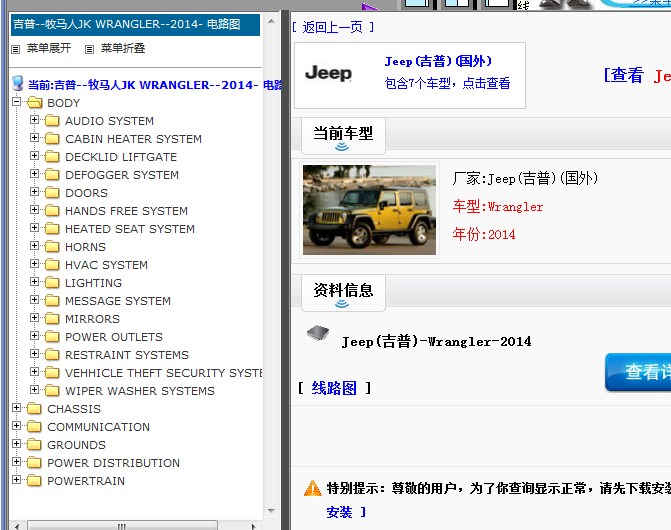Screen dimensions: 671x530
Task: Click the tree panel scroll-up arrow
Action: 271,21
